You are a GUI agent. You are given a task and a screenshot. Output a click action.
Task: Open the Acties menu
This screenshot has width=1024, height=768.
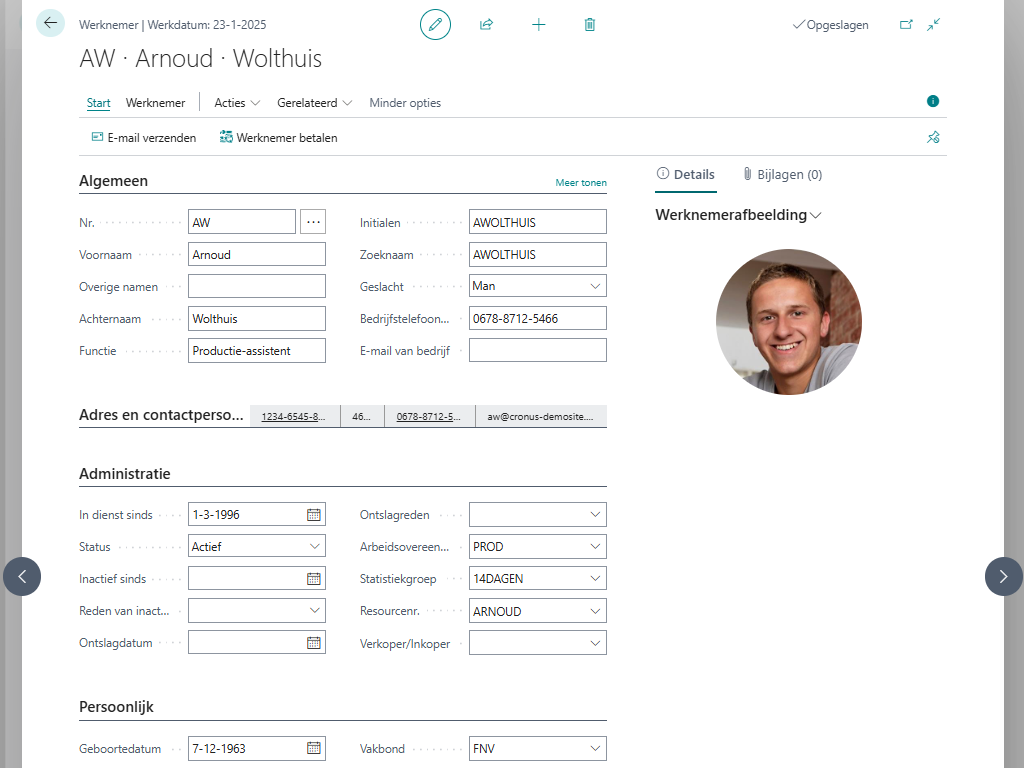tap(237, 103)
